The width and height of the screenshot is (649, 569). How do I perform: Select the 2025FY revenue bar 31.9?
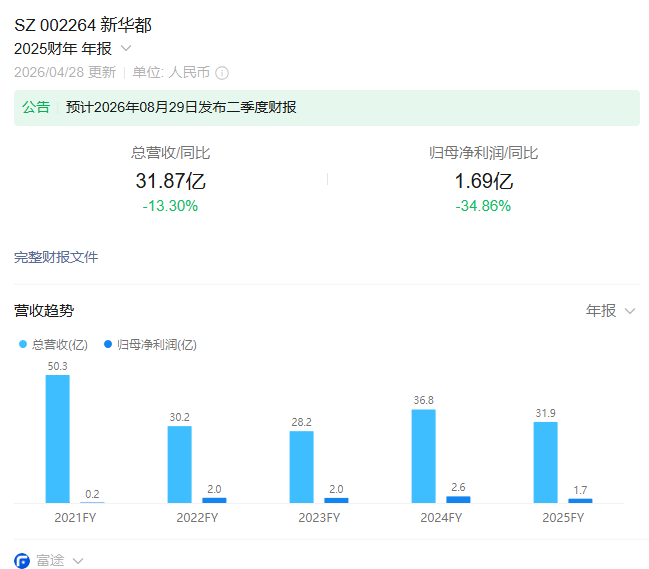546,463
